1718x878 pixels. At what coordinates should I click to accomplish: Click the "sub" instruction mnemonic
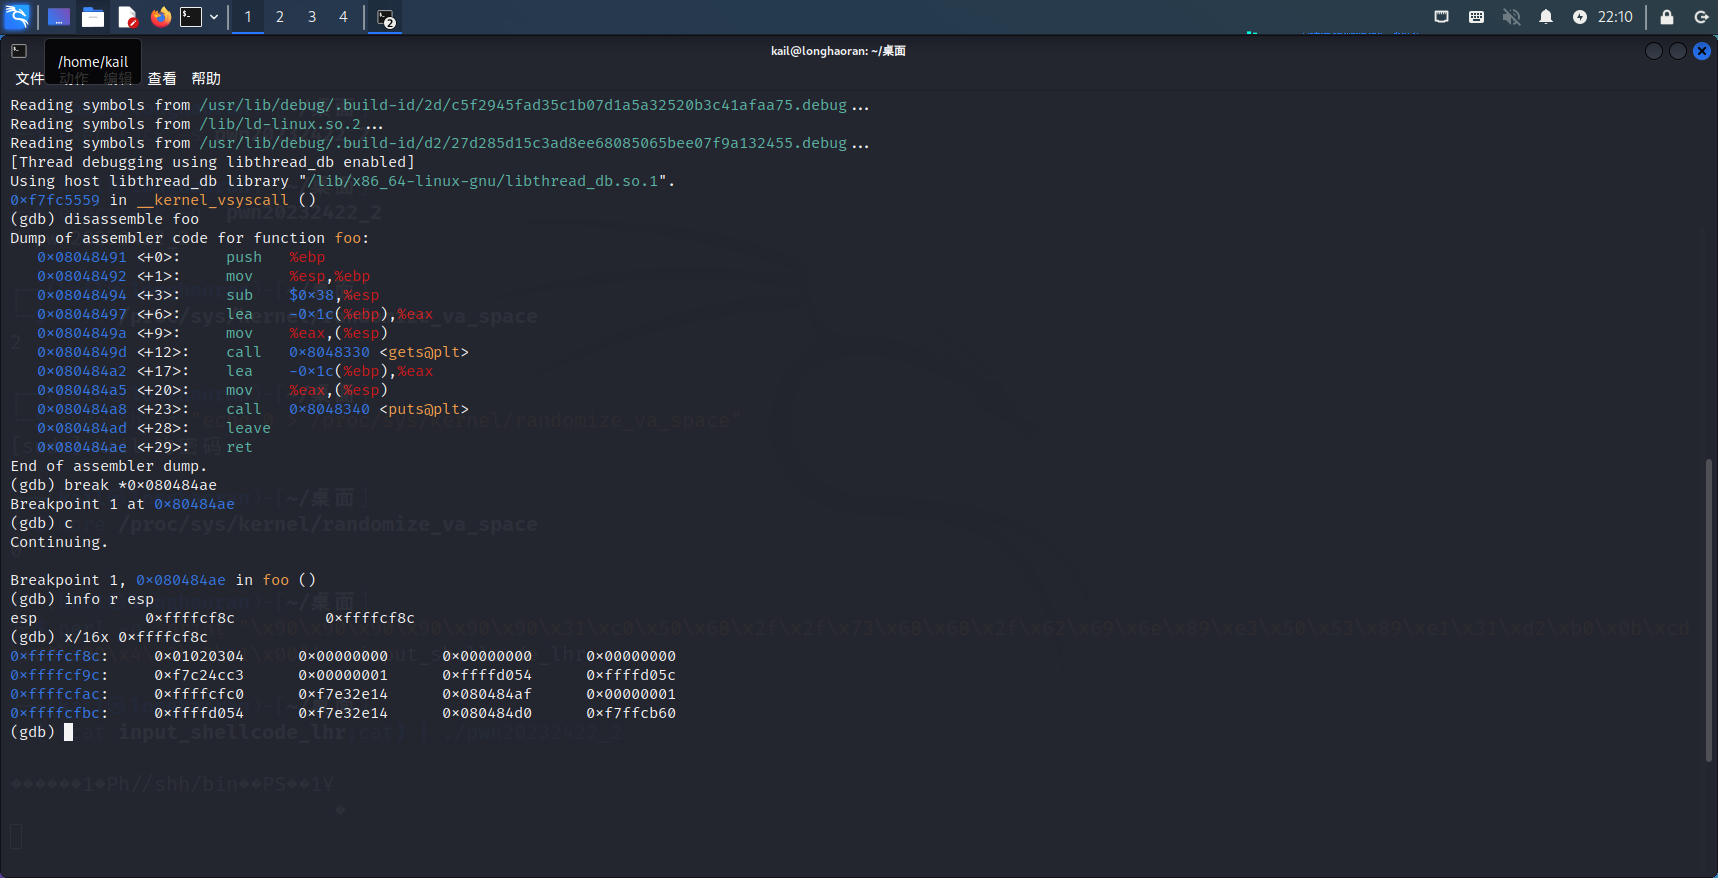[x=239, y=295]
